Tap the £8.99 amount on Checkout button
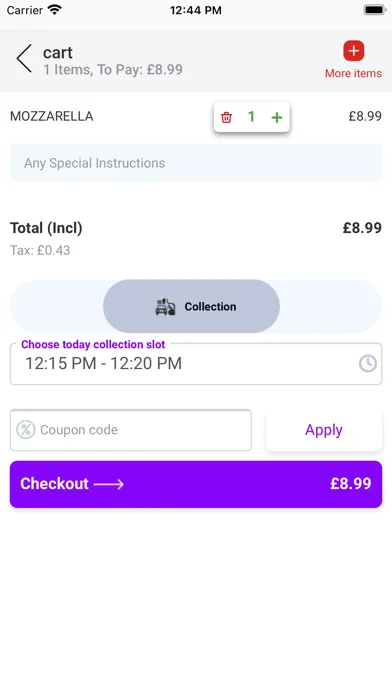The image size is (392, 696). (x=351, y=484)
